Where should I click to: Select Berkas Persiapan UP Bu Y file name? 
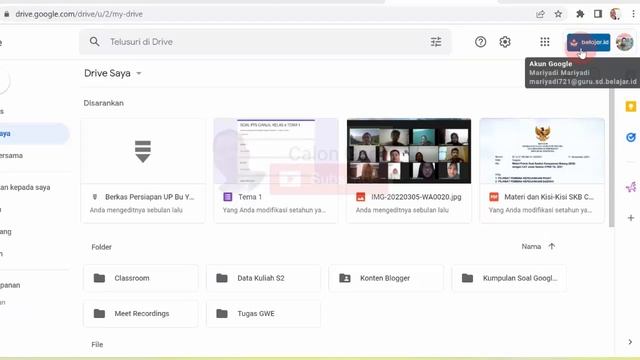click(150, 197)
